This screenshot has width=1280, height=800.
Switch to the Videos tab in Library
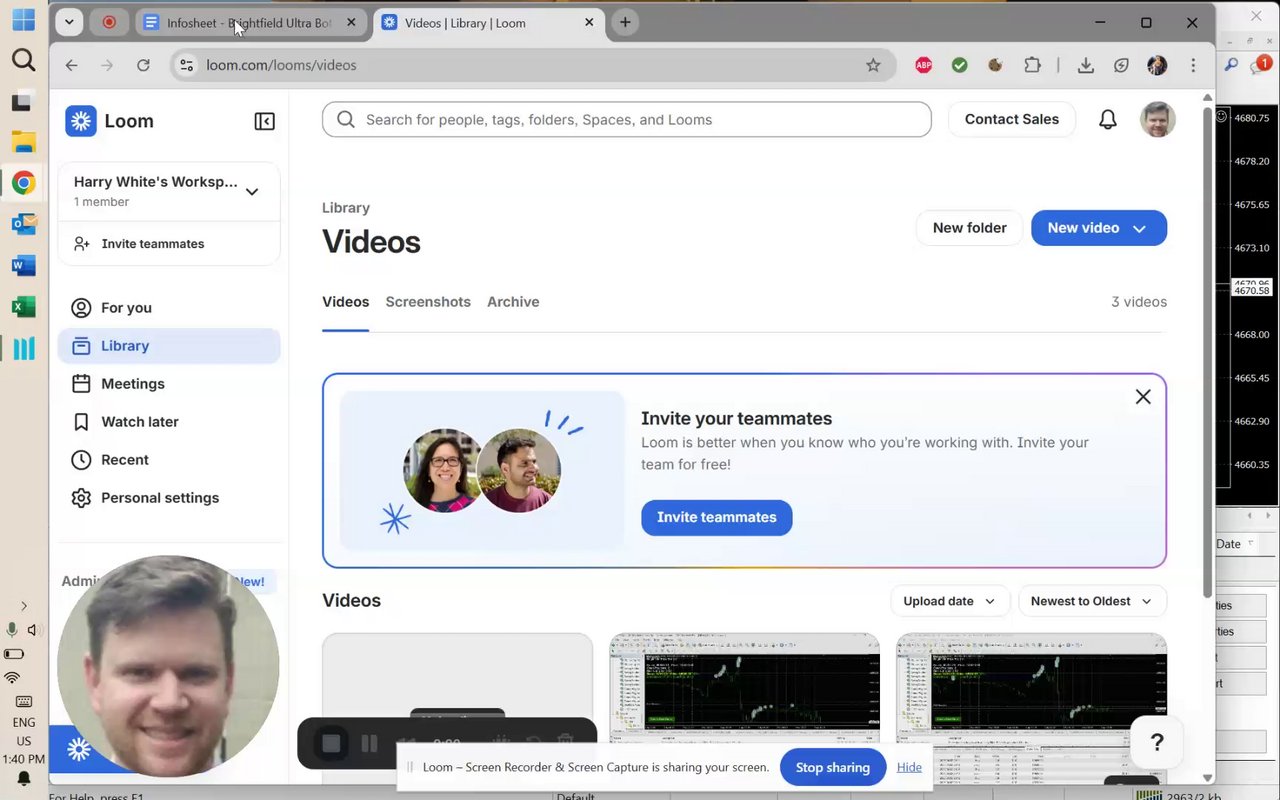(x=346, y=302)
